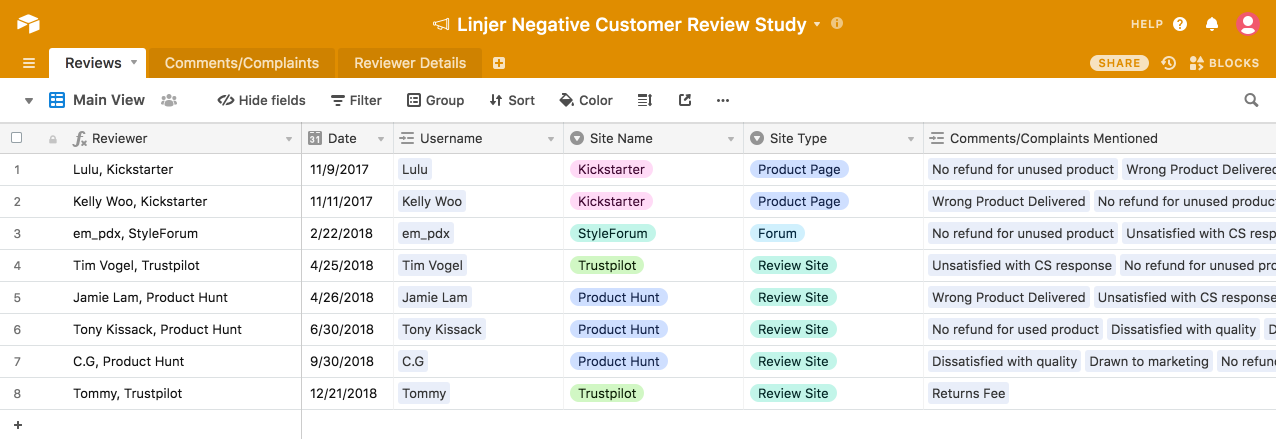
Task: Select 'Forum' site type chip
Action: click(777, 233)
